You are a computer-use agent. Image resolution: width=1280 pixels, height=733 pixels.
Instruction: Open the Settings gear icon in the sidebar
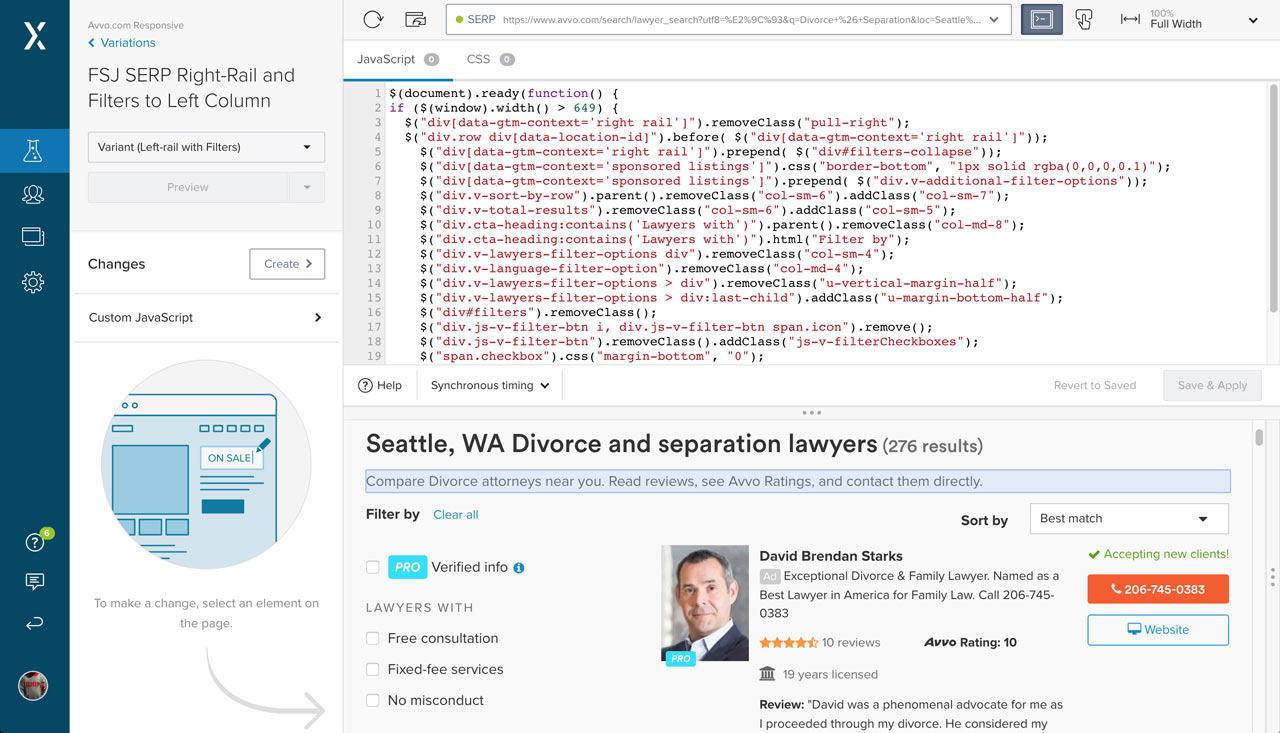point(33,282)
